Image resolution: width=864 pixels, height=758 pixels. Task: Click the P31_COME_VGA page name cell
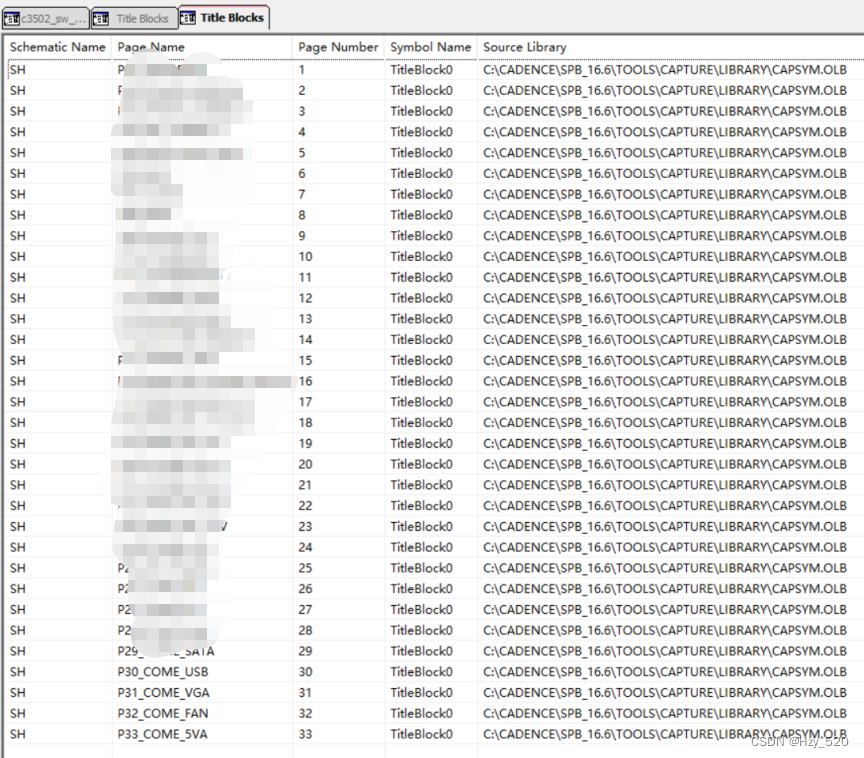163,693
